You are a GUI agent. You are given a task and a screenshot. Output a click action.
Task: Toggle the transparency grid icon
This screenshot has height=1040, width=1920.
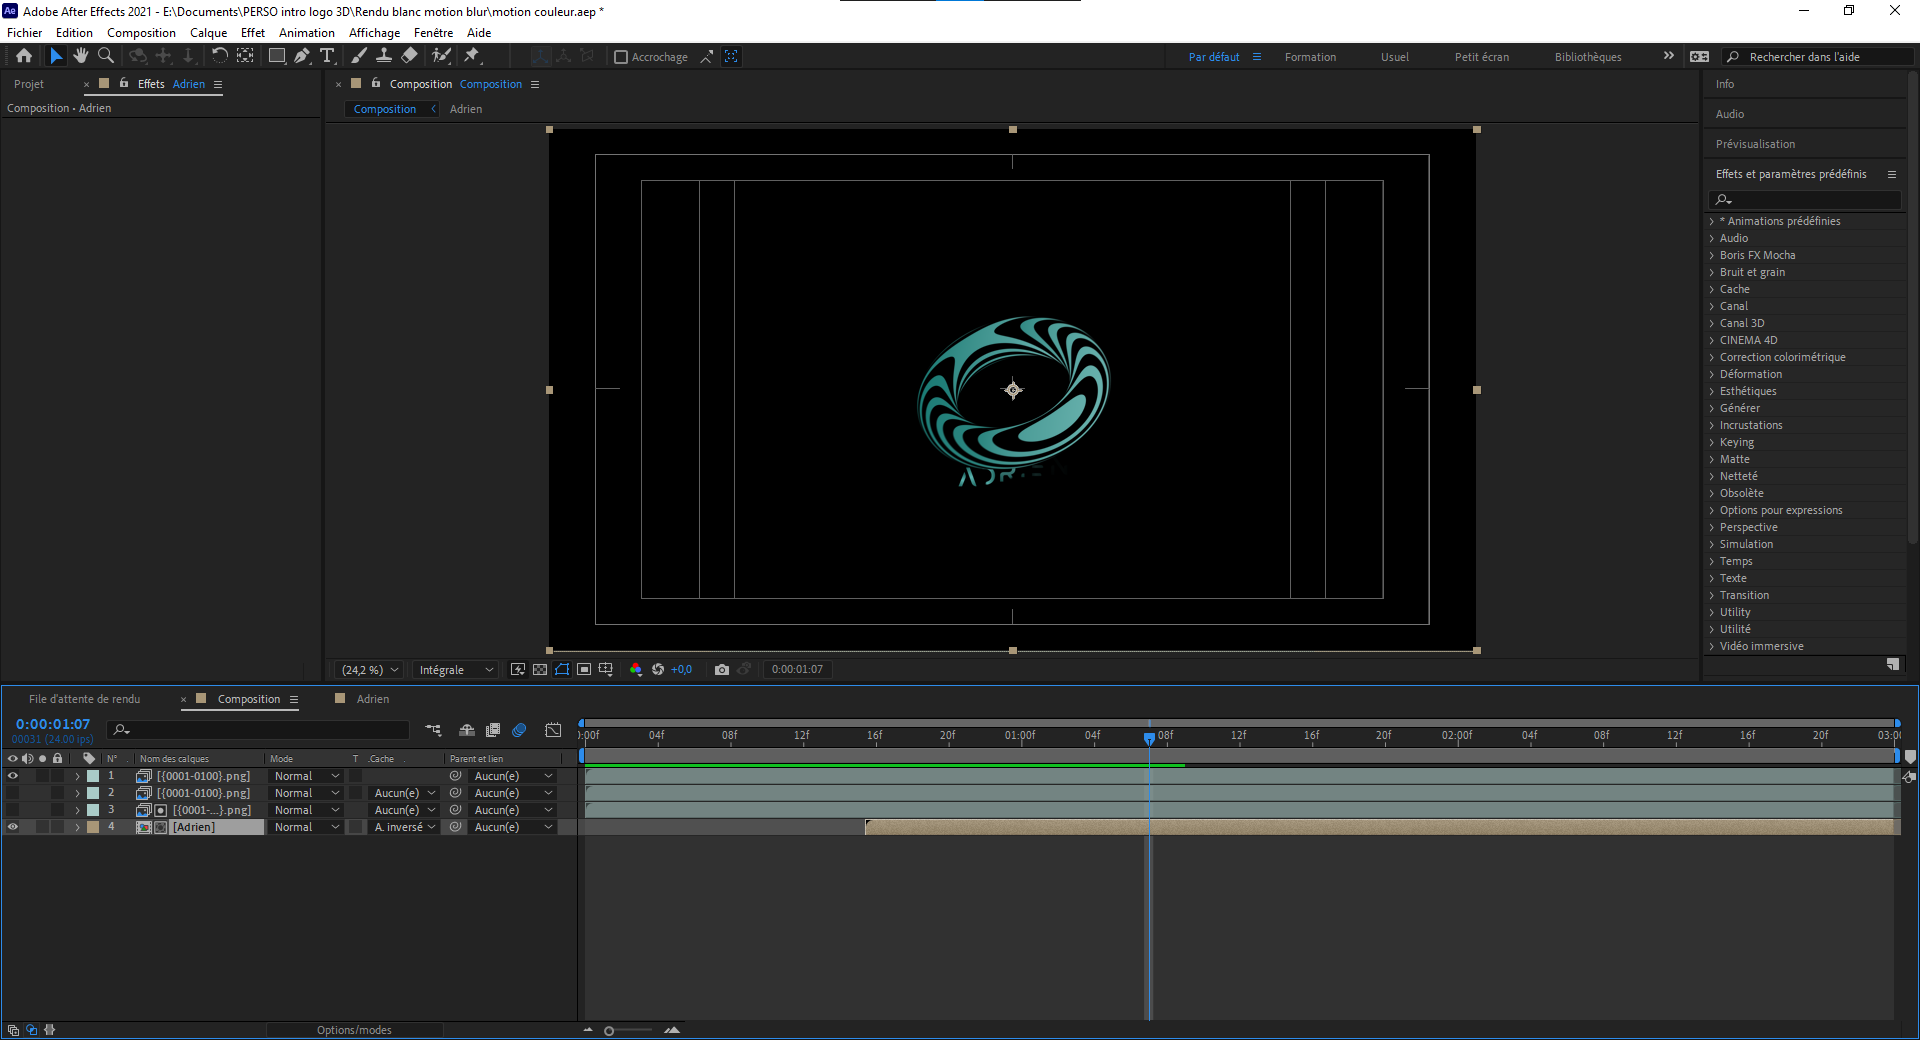540,670
